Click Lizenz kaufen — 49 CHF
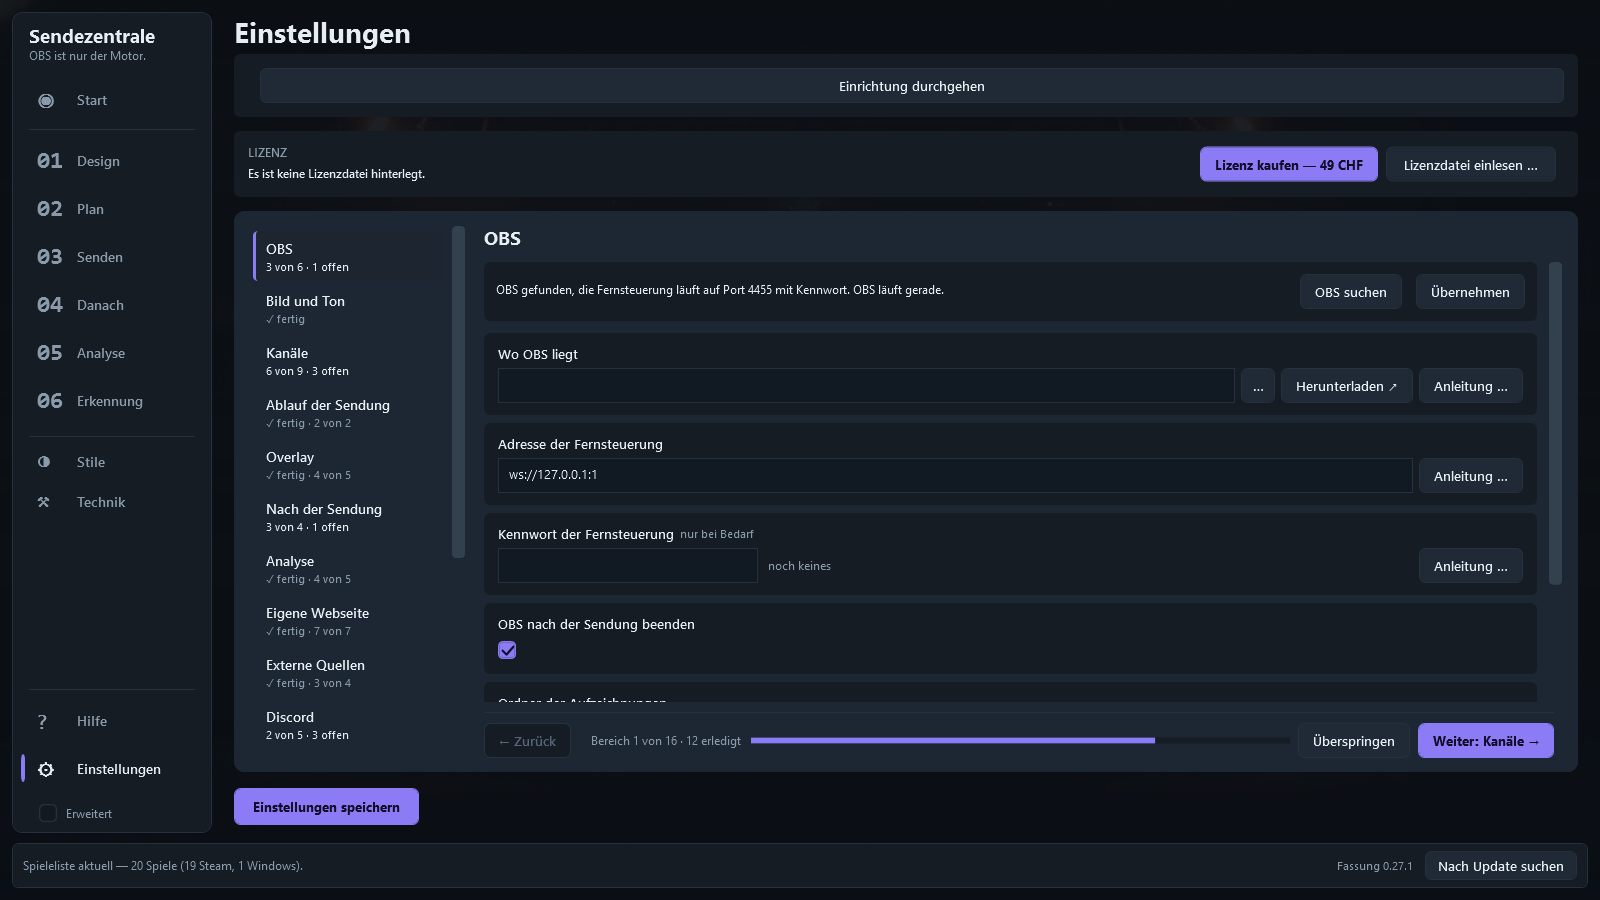Viewport: 1600px width, 900px height. tap(1288, 165)
